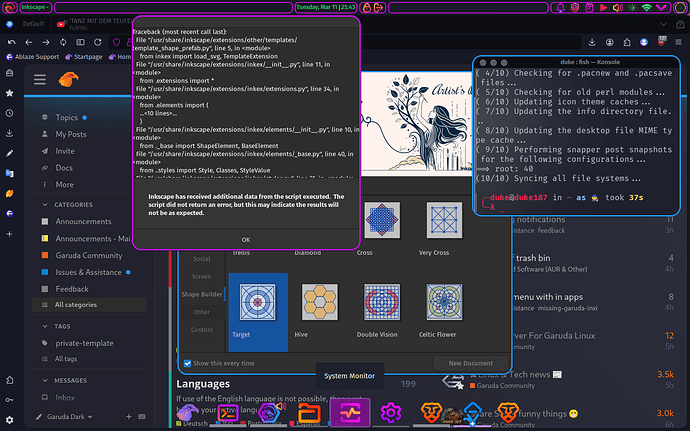The height and width of the screenshot is (431, 690).
Task: Click the lock screen icon in top panel
Action: tap(367, 7)
